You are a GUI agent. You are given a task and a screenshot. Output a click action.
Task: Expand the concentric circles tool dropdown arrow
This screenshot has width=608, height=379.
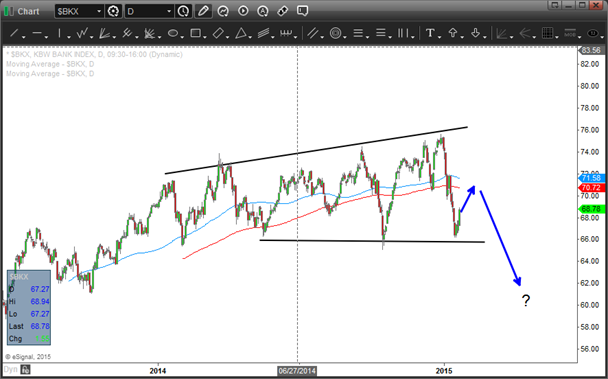pos(345,36)
